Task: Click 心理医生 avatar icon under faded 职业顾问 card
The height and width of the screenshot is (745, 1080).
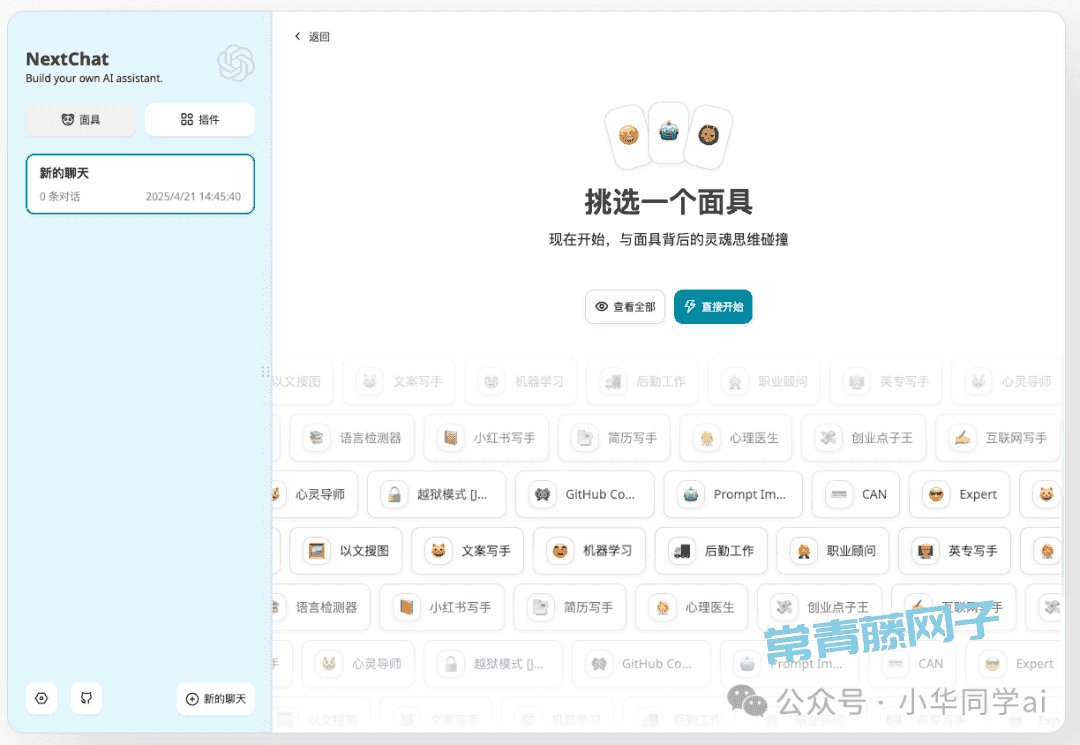Action: (x=707, y=438)
